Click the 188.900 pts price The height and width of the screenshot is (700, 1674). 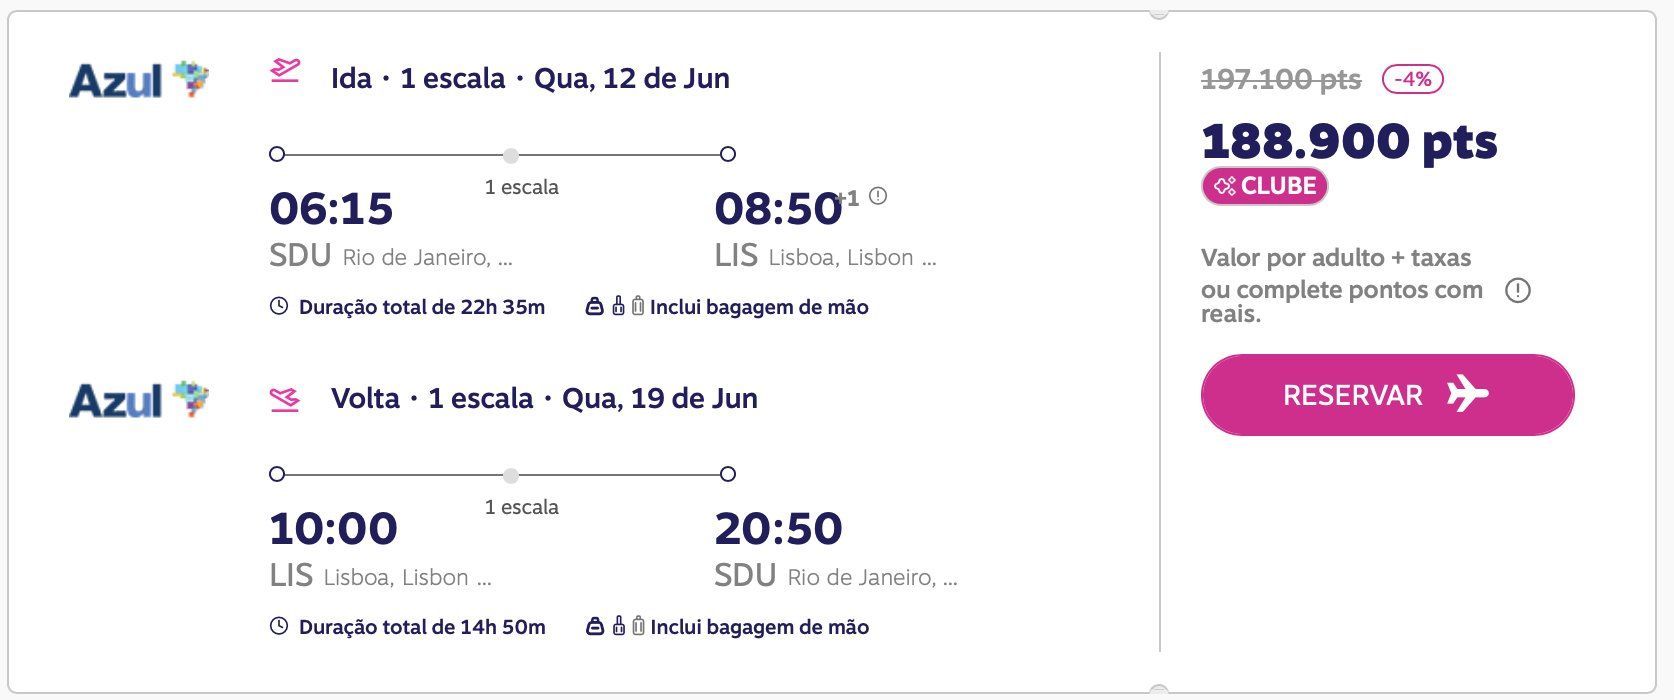click(x=1349, y=141)
